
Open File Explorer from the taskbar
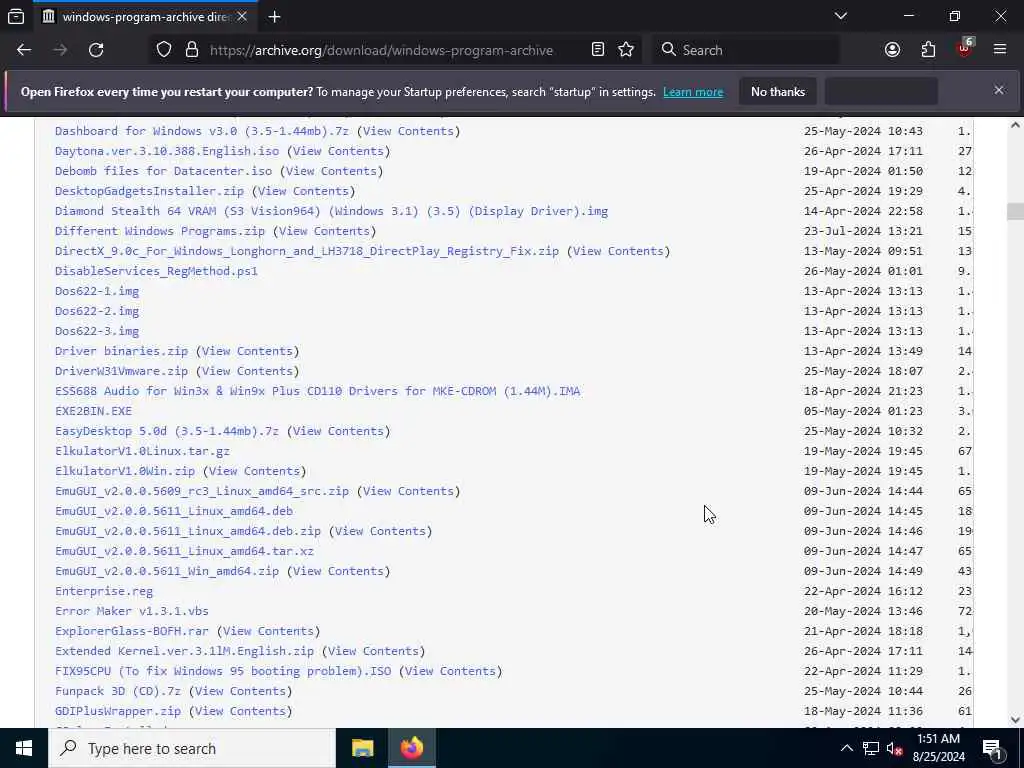362,748
